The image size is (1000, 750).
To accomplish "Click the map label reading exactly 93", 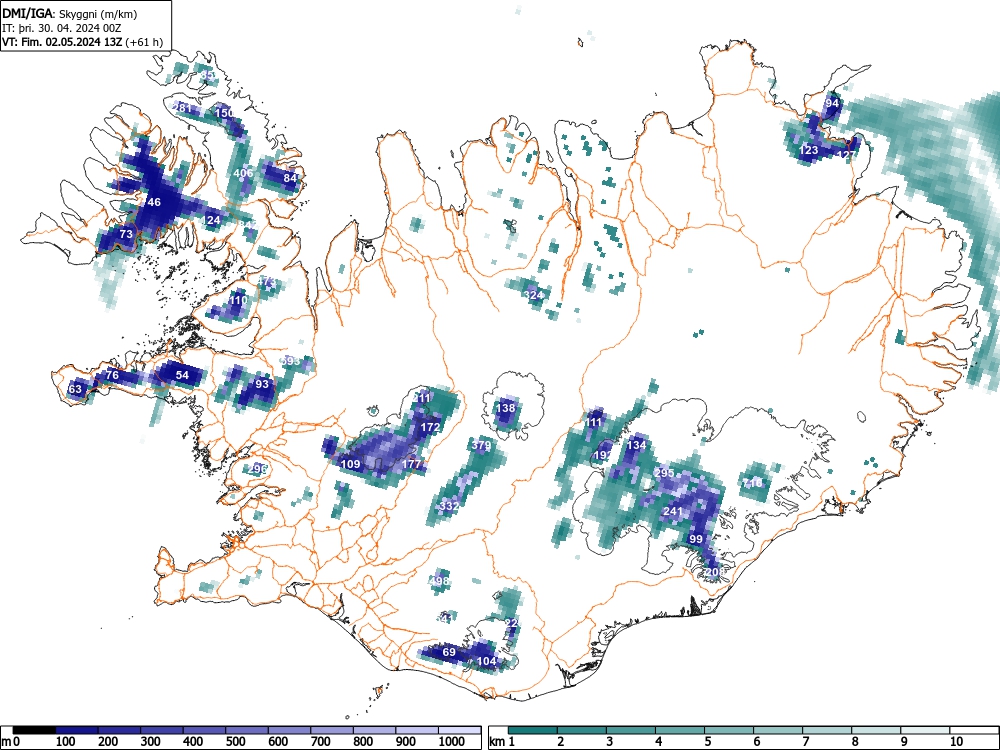I will point(262,384).
